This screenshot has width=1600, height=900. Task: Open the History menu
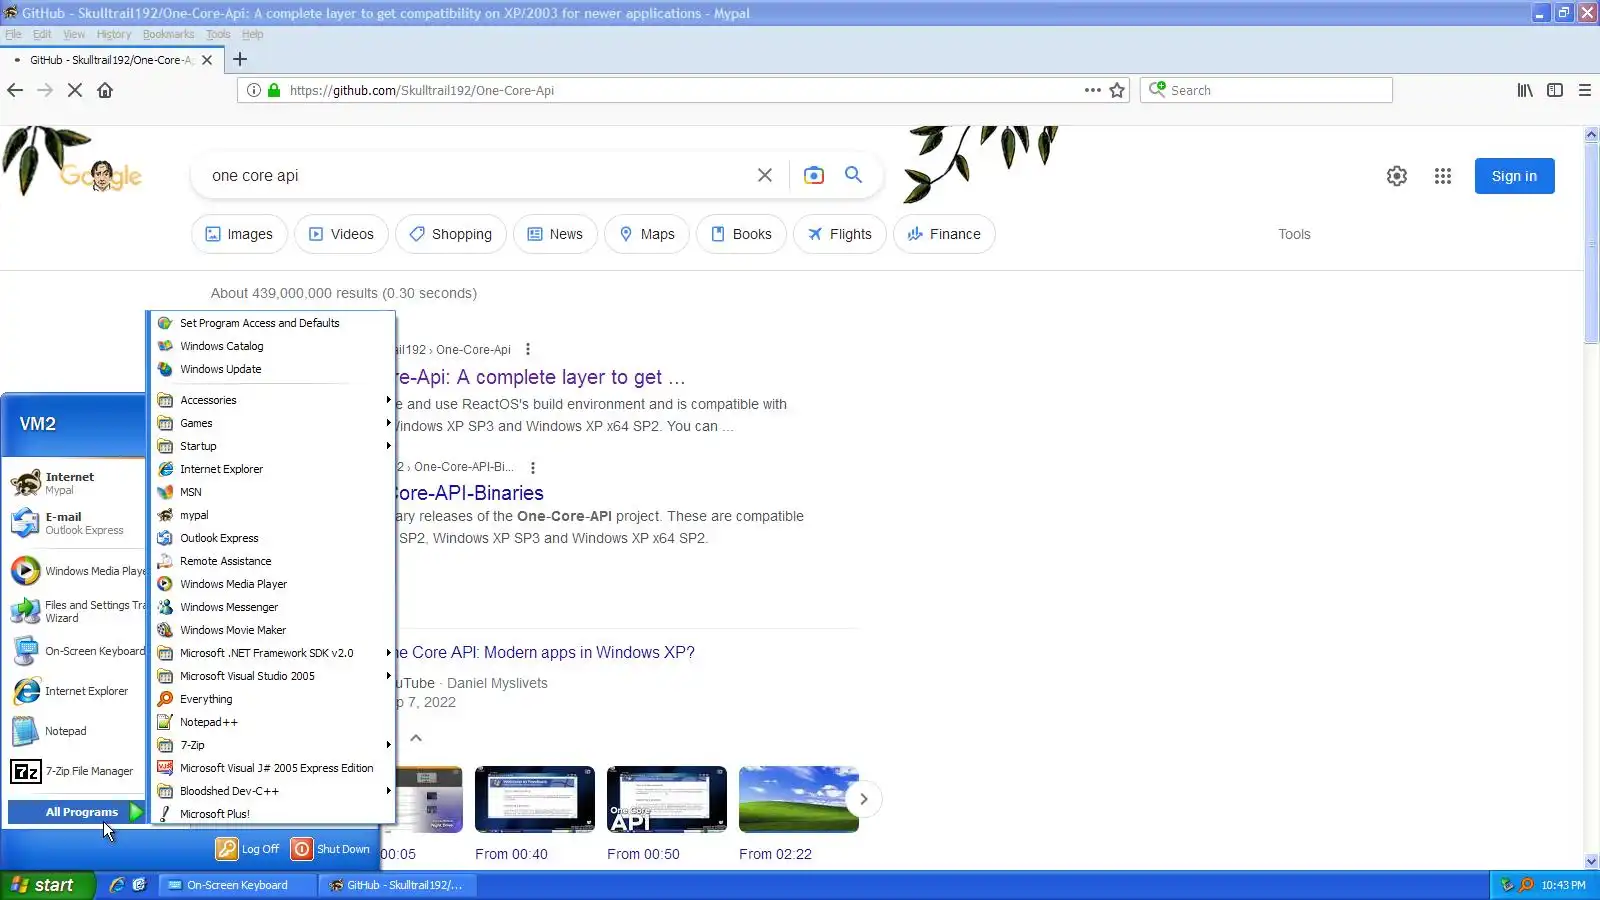click(114, 34)
